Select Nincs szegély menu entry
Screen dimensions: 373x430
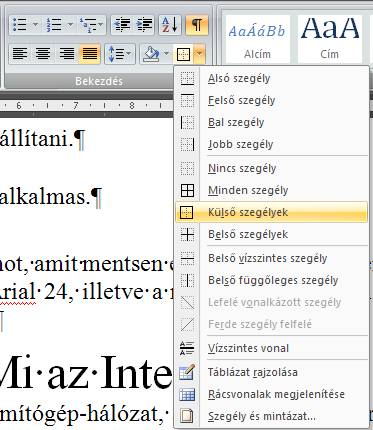point(271,169)
